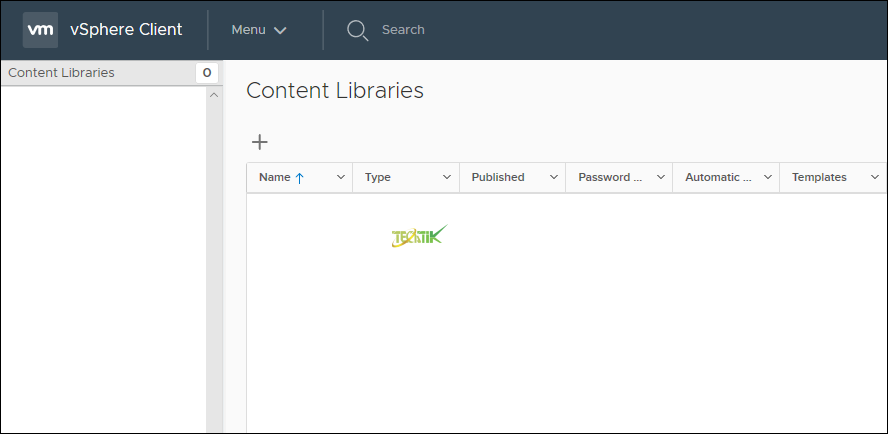Expand the Type column chevron
The height and width of the screenshot is (434, 888).
tap(447, 177)
